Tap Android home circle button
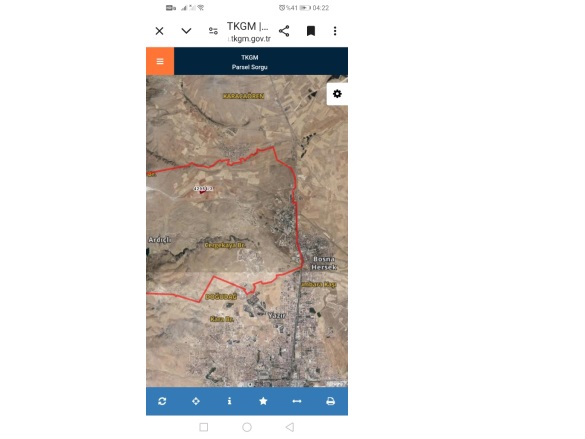Viewport: 585px width, 439px height. coord(247,427)
